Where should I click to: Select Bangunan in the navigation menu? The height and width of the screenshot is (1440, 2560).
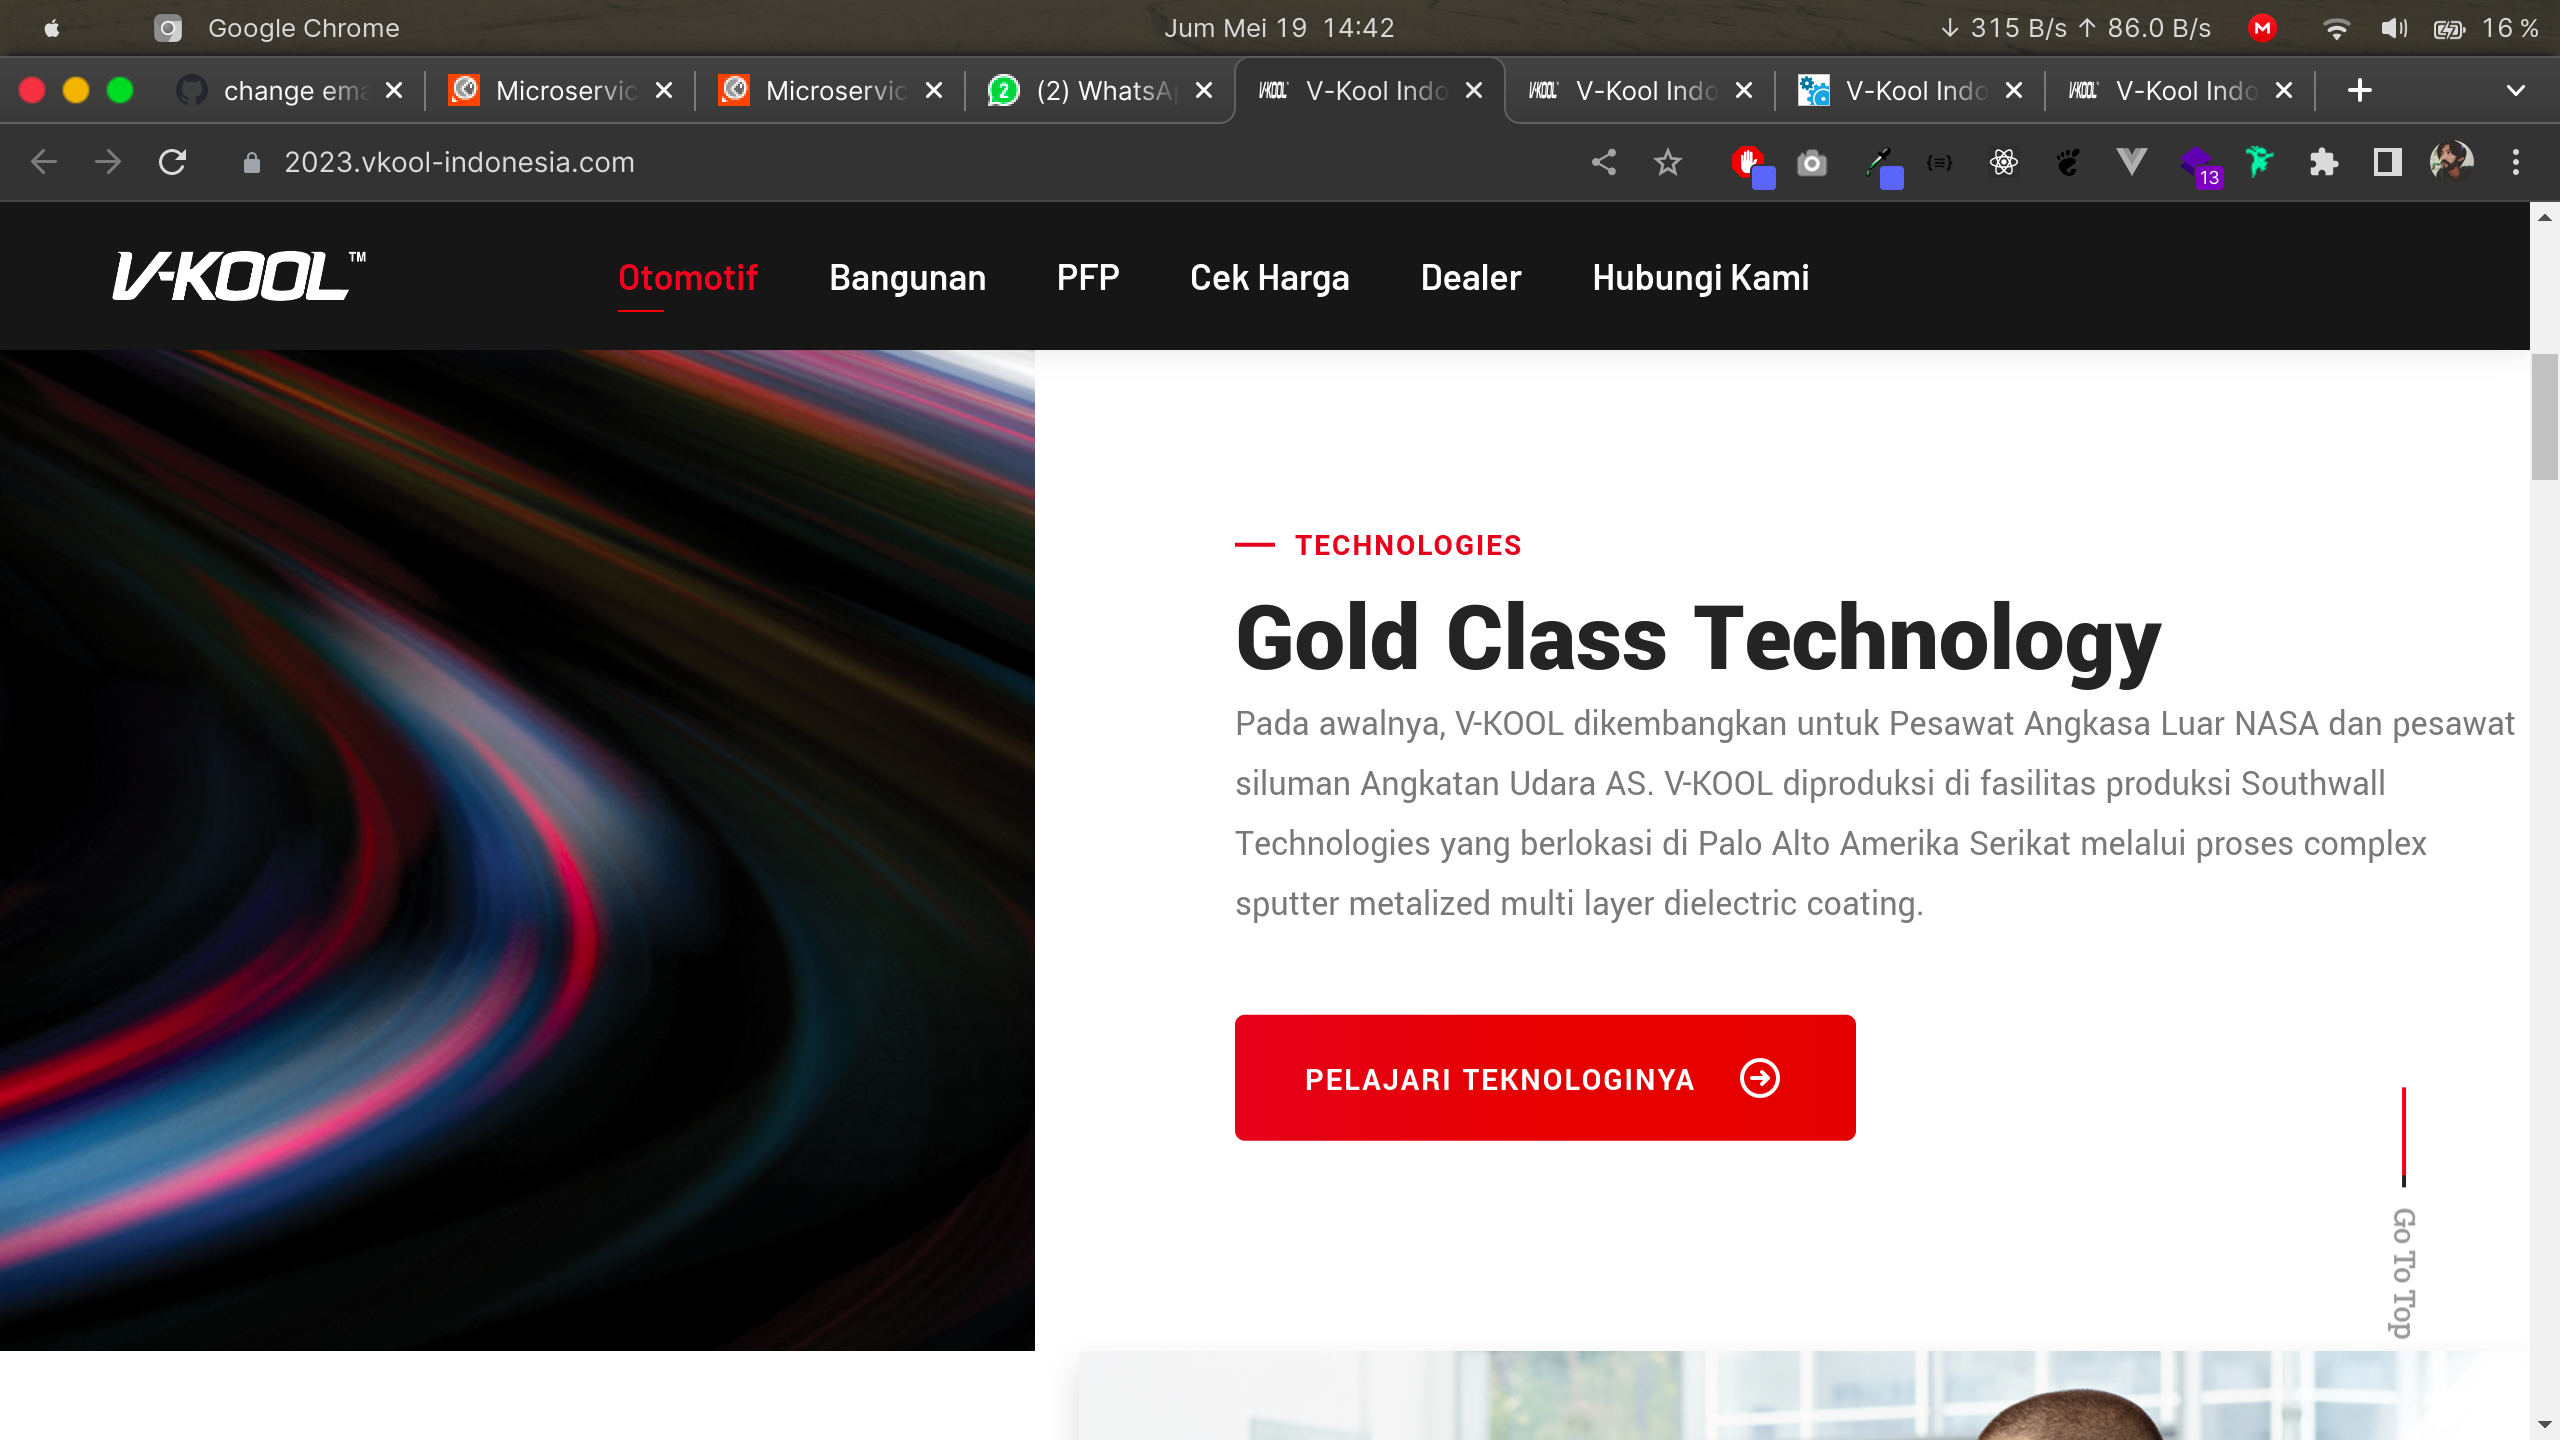[x=907, y=277]
